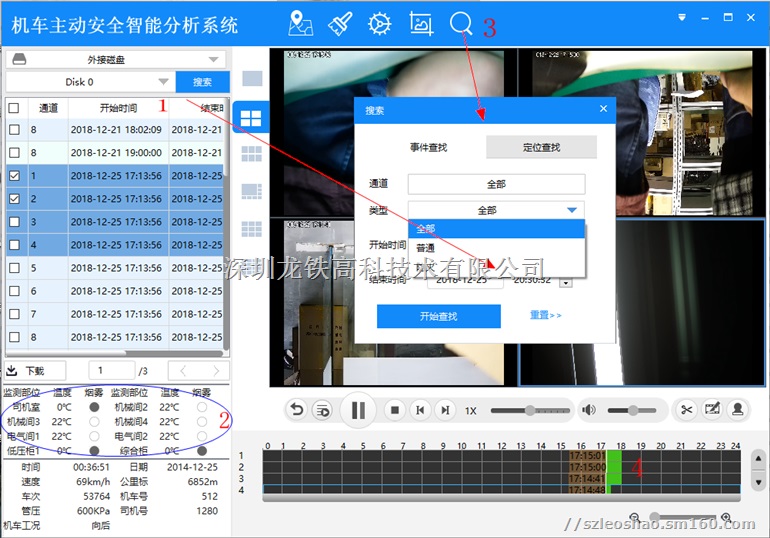Click the timeline scroll down arrow
This screenshot has width=770, height=538.
pyautogui.click(x=758, y=482)
